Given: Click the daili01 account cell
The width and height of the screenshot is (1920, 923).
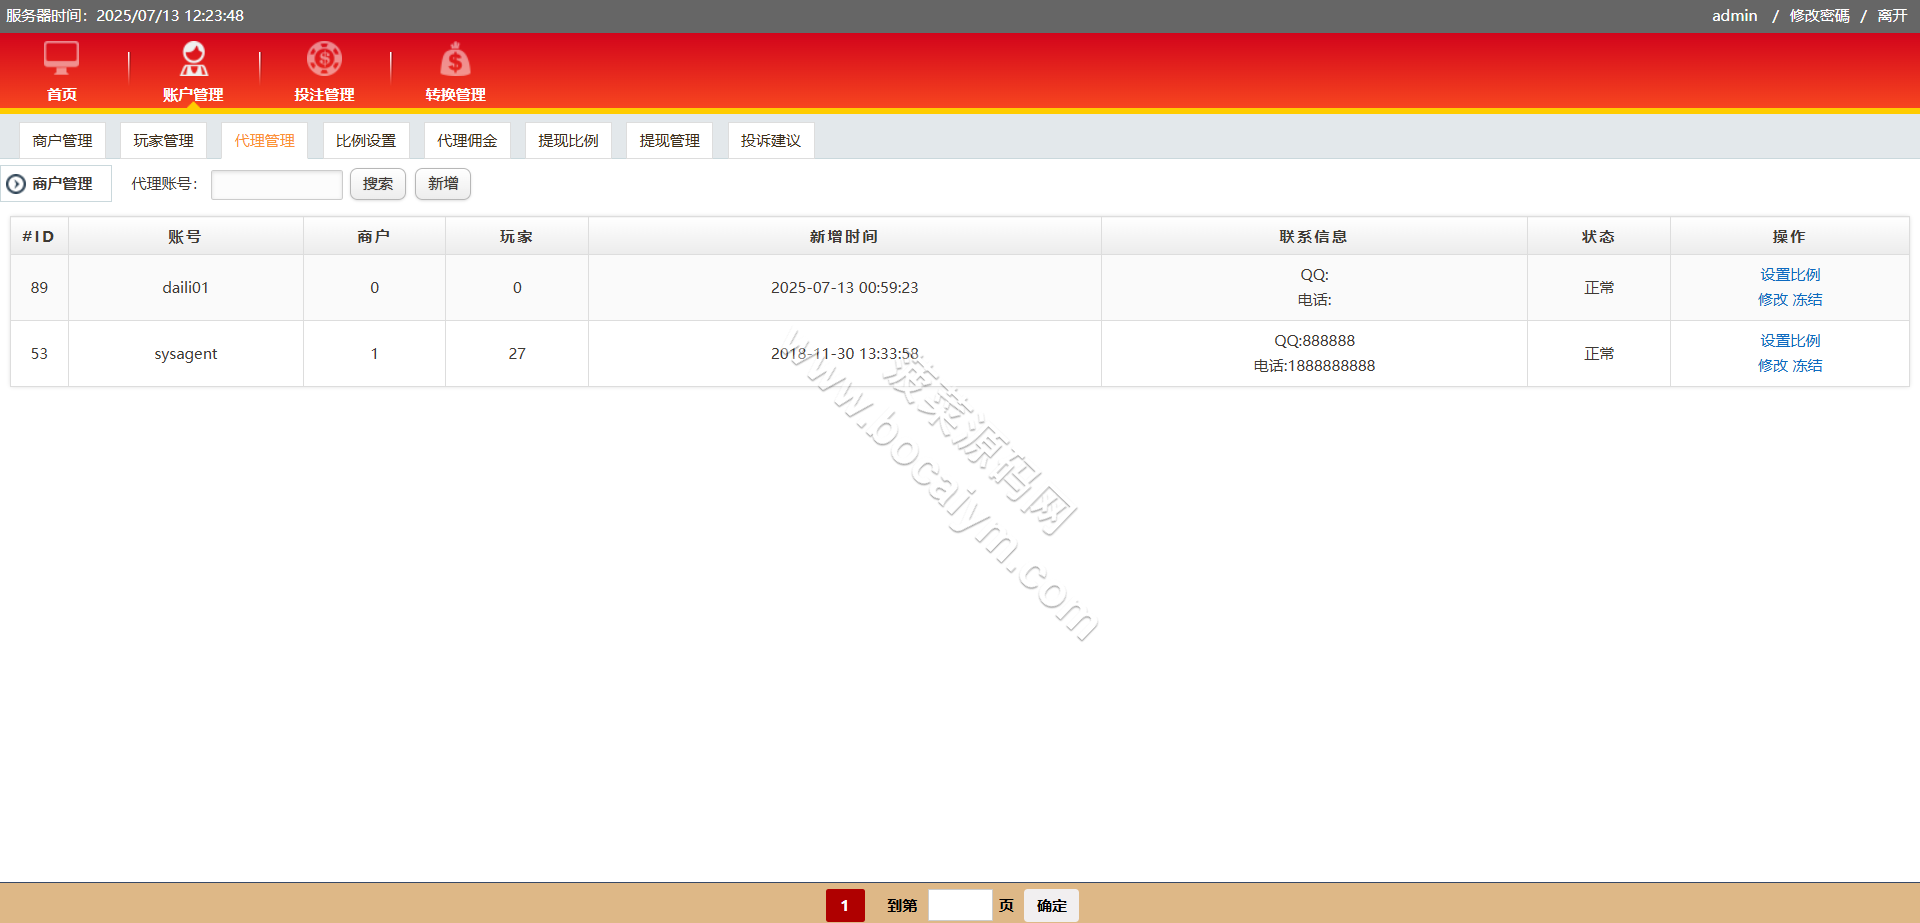Looking at the screenshot, I should 185,288.
